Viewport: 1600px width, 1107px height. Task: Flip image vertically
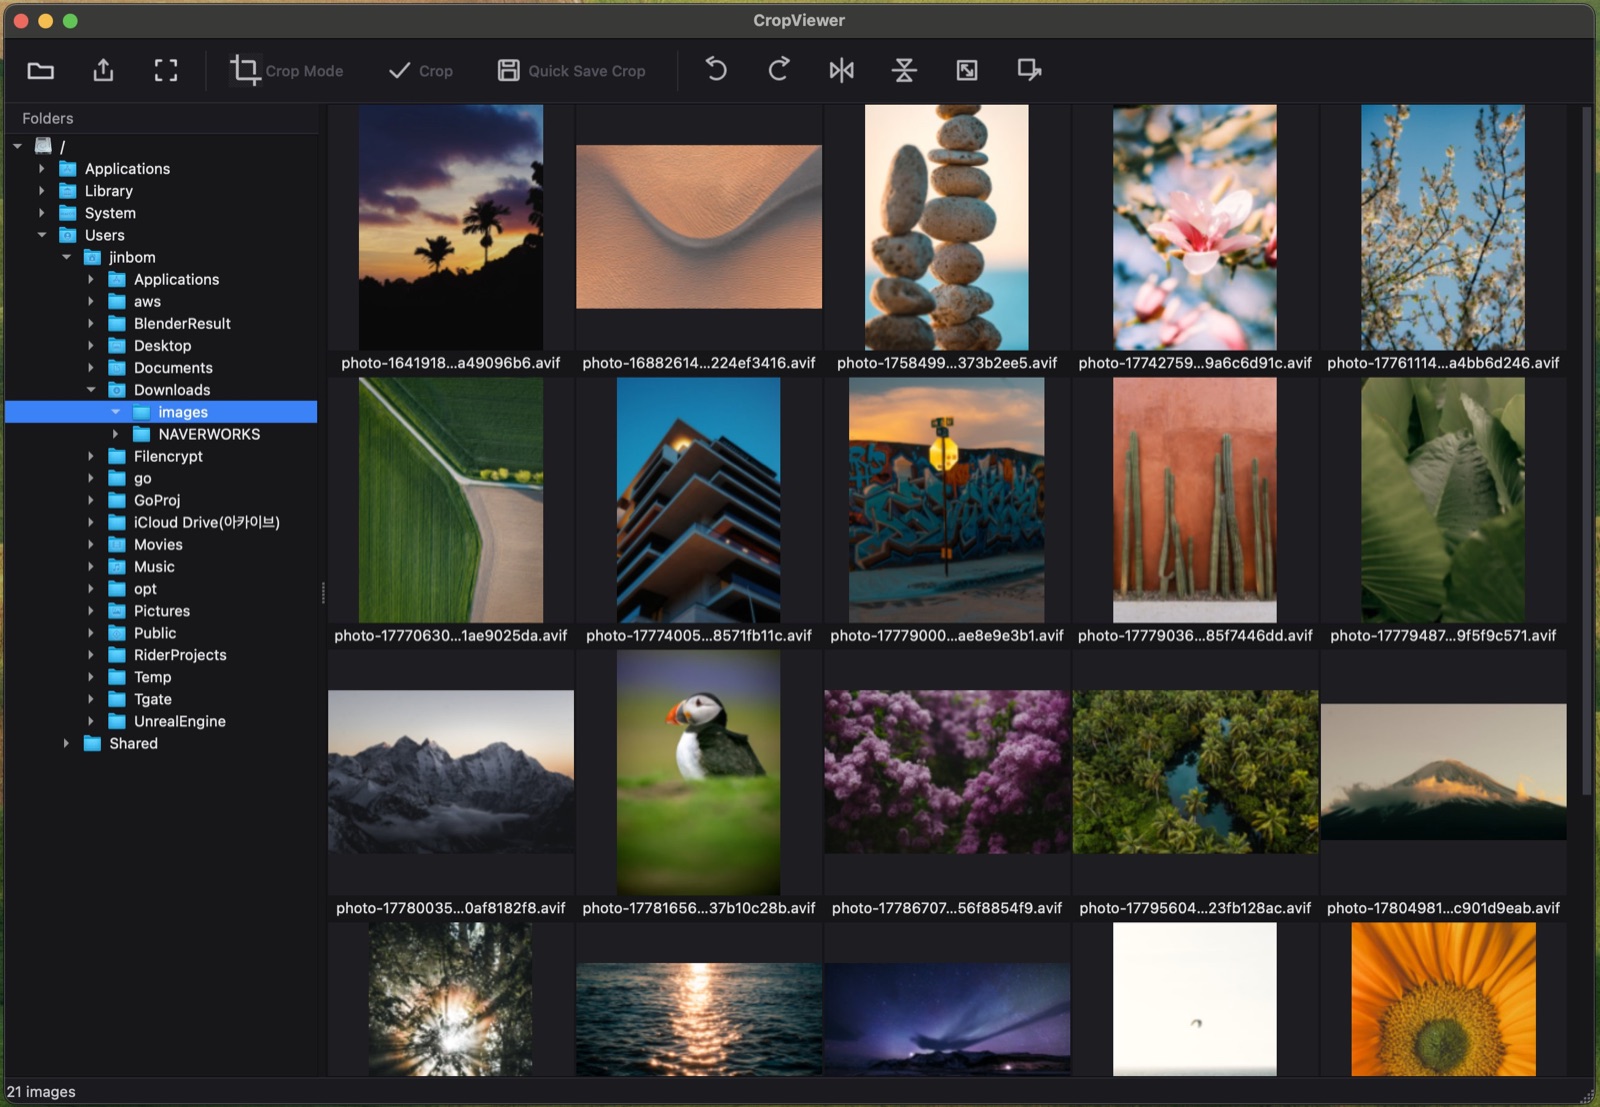click(904, 70)
